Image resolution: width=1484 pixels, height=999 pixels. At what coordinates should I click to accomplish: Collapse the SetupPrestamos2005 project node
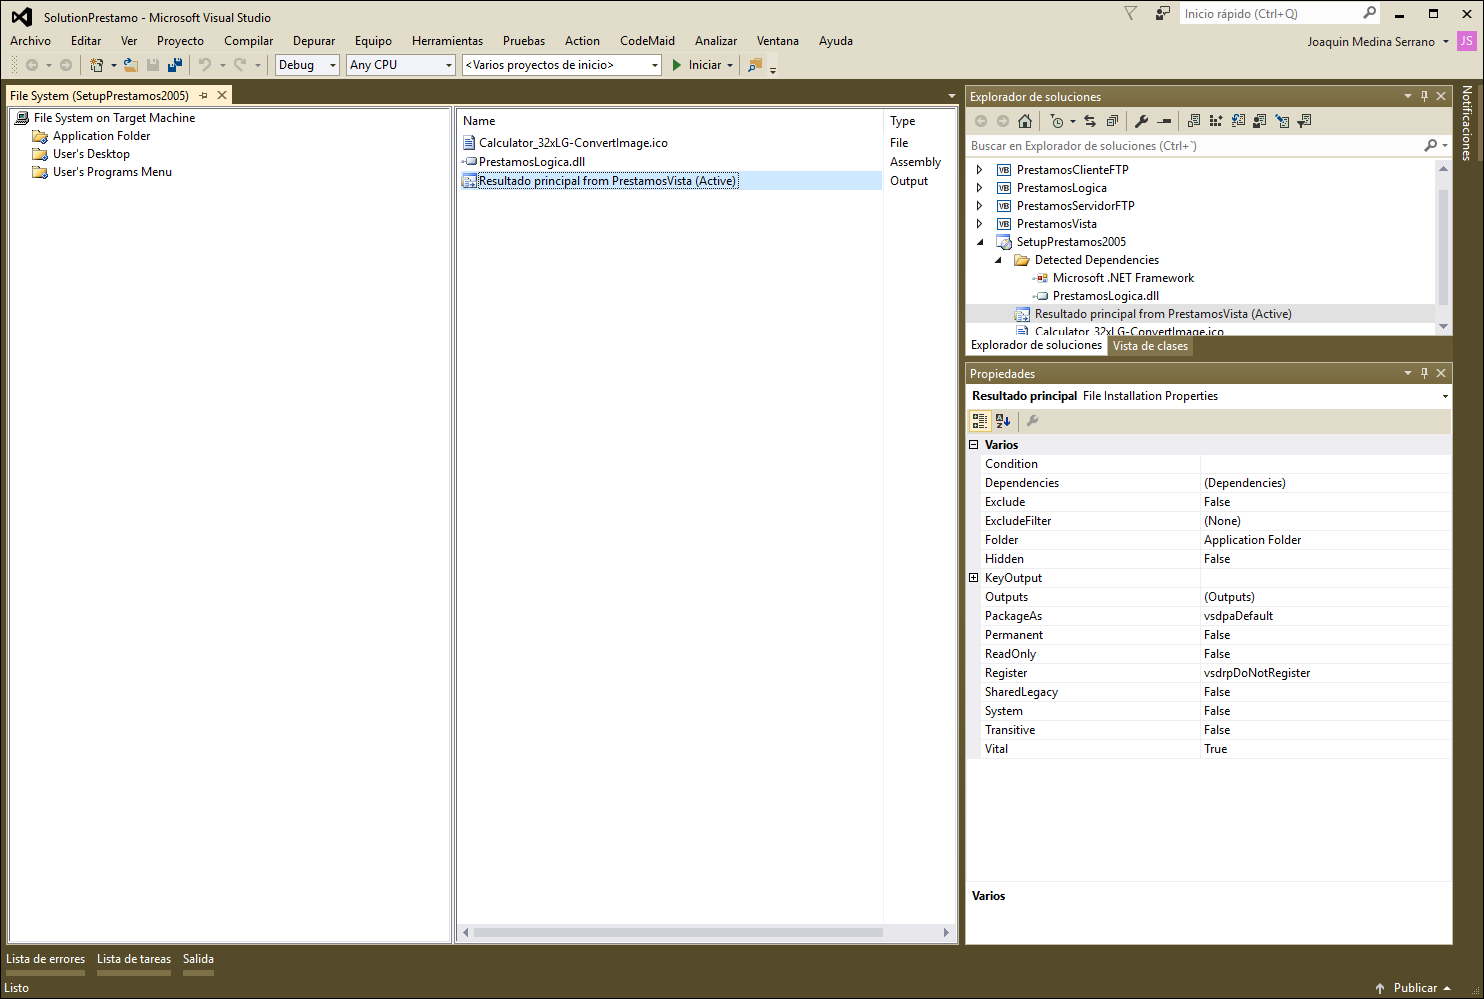point(980,242)
